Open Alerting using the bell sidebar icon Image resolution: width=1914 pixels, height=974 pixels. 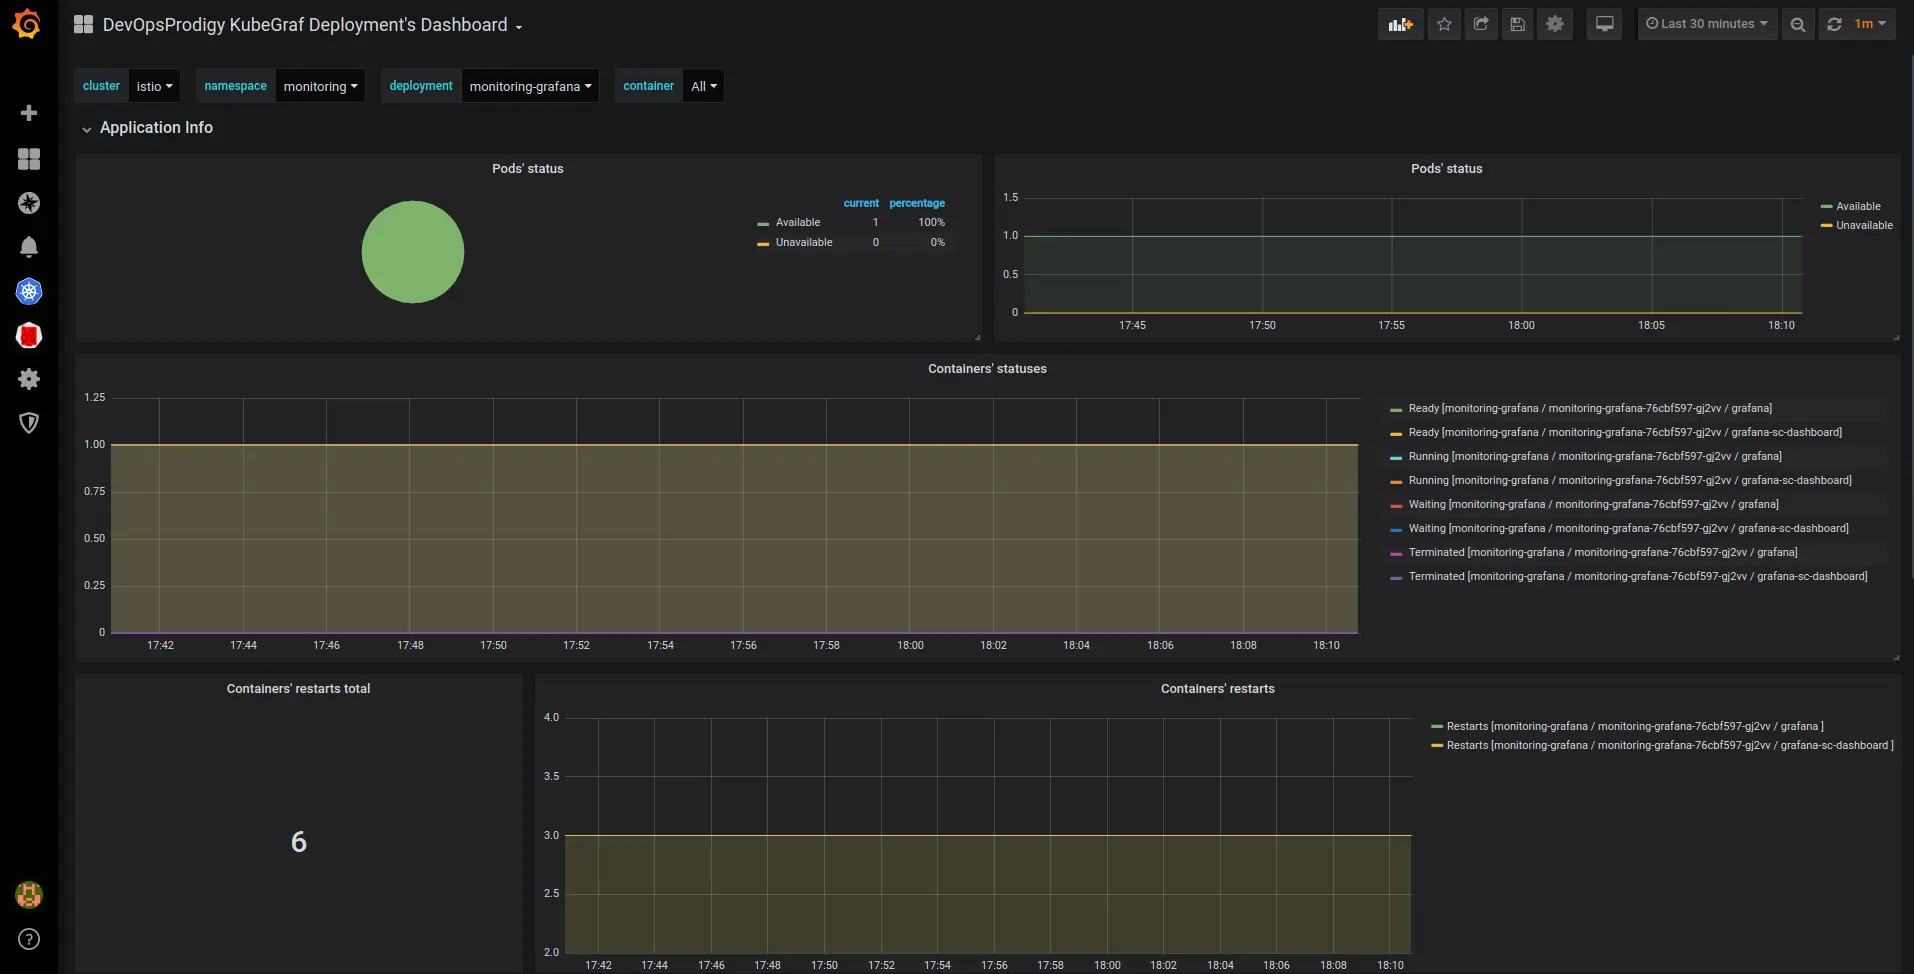click(29, 247)
